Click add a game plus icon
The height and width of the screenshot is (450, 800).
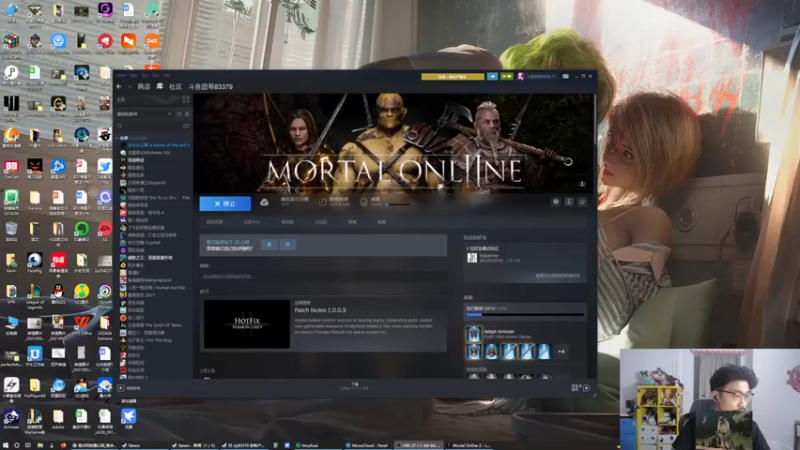point(121,388)
